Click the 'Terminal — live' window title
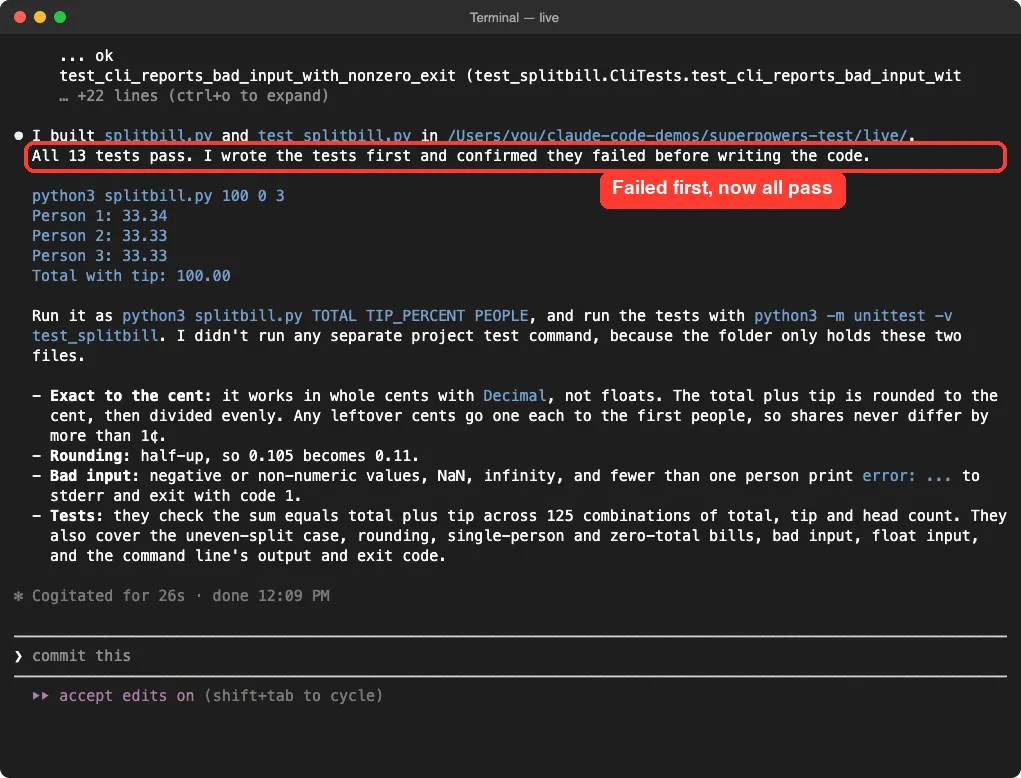Viewport: 1021px width, 778px height. tap(514, 18)
